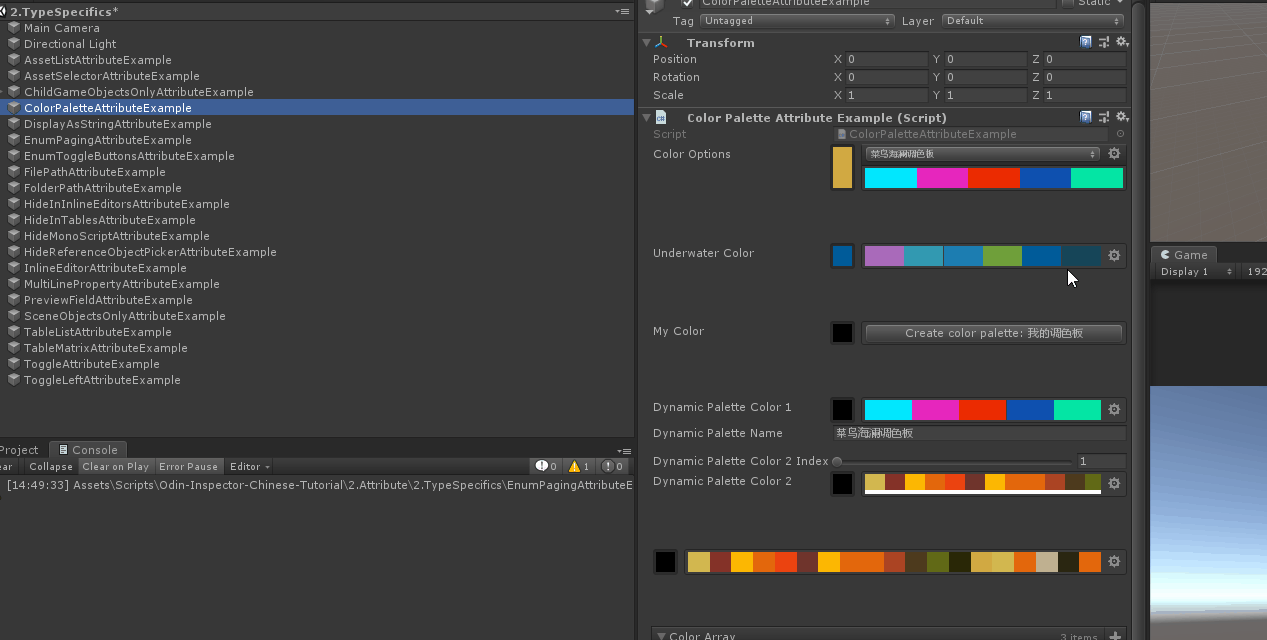Toggle Collapse in the Console toolbar

[x=51, y=467]
